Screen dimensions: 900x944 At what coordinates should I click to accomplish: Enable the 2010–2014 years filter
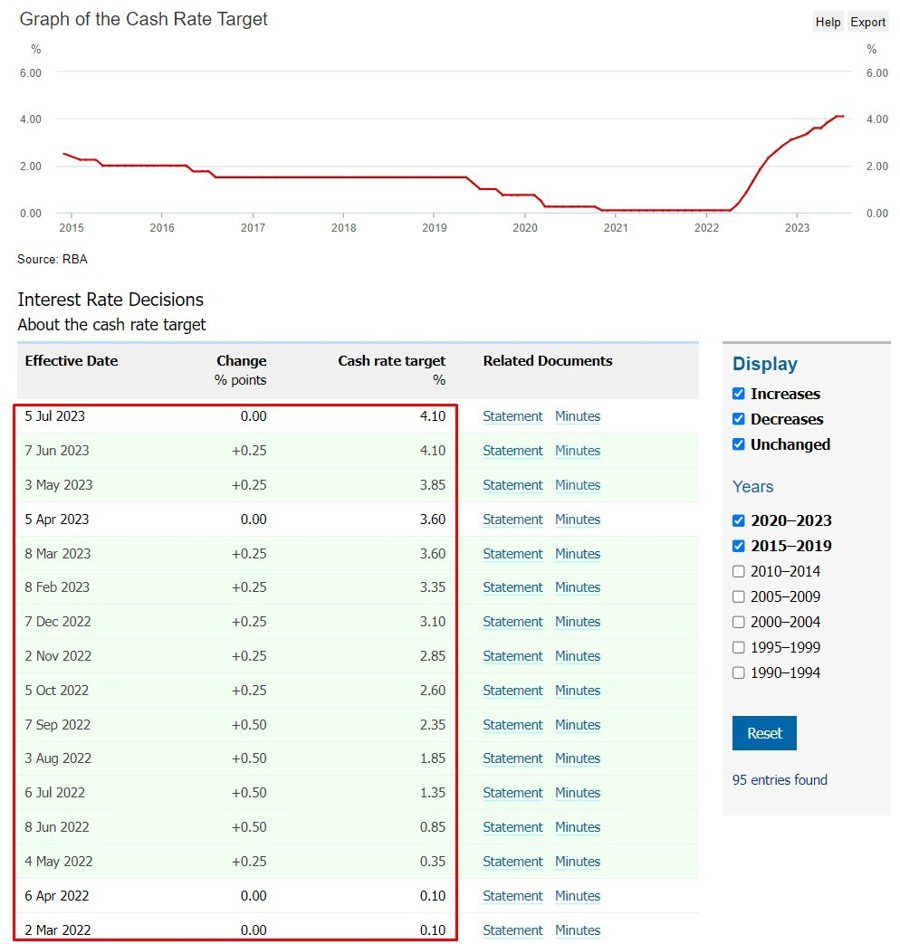pos(738,571)
